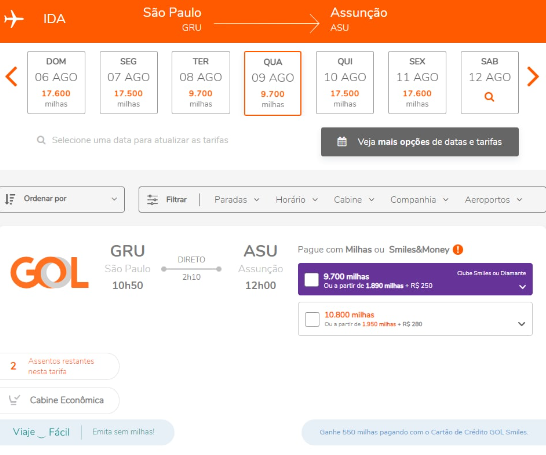Select QUI 10 AGO date tab
This screenshot has height=455, width=546.
(x=345, y=83)
